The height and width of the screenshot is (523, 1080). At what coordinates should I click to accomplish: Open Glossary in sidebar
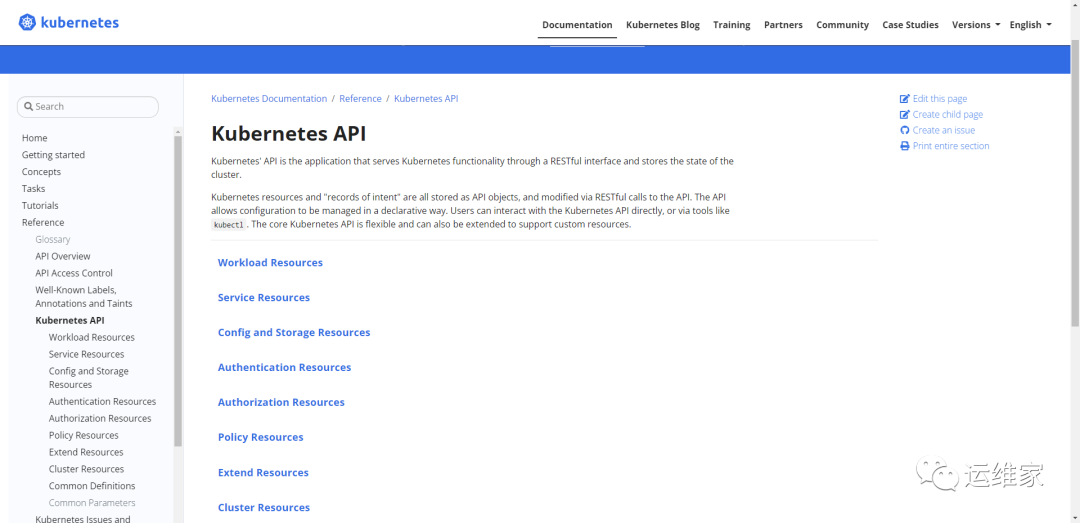(x=53, y=239)
